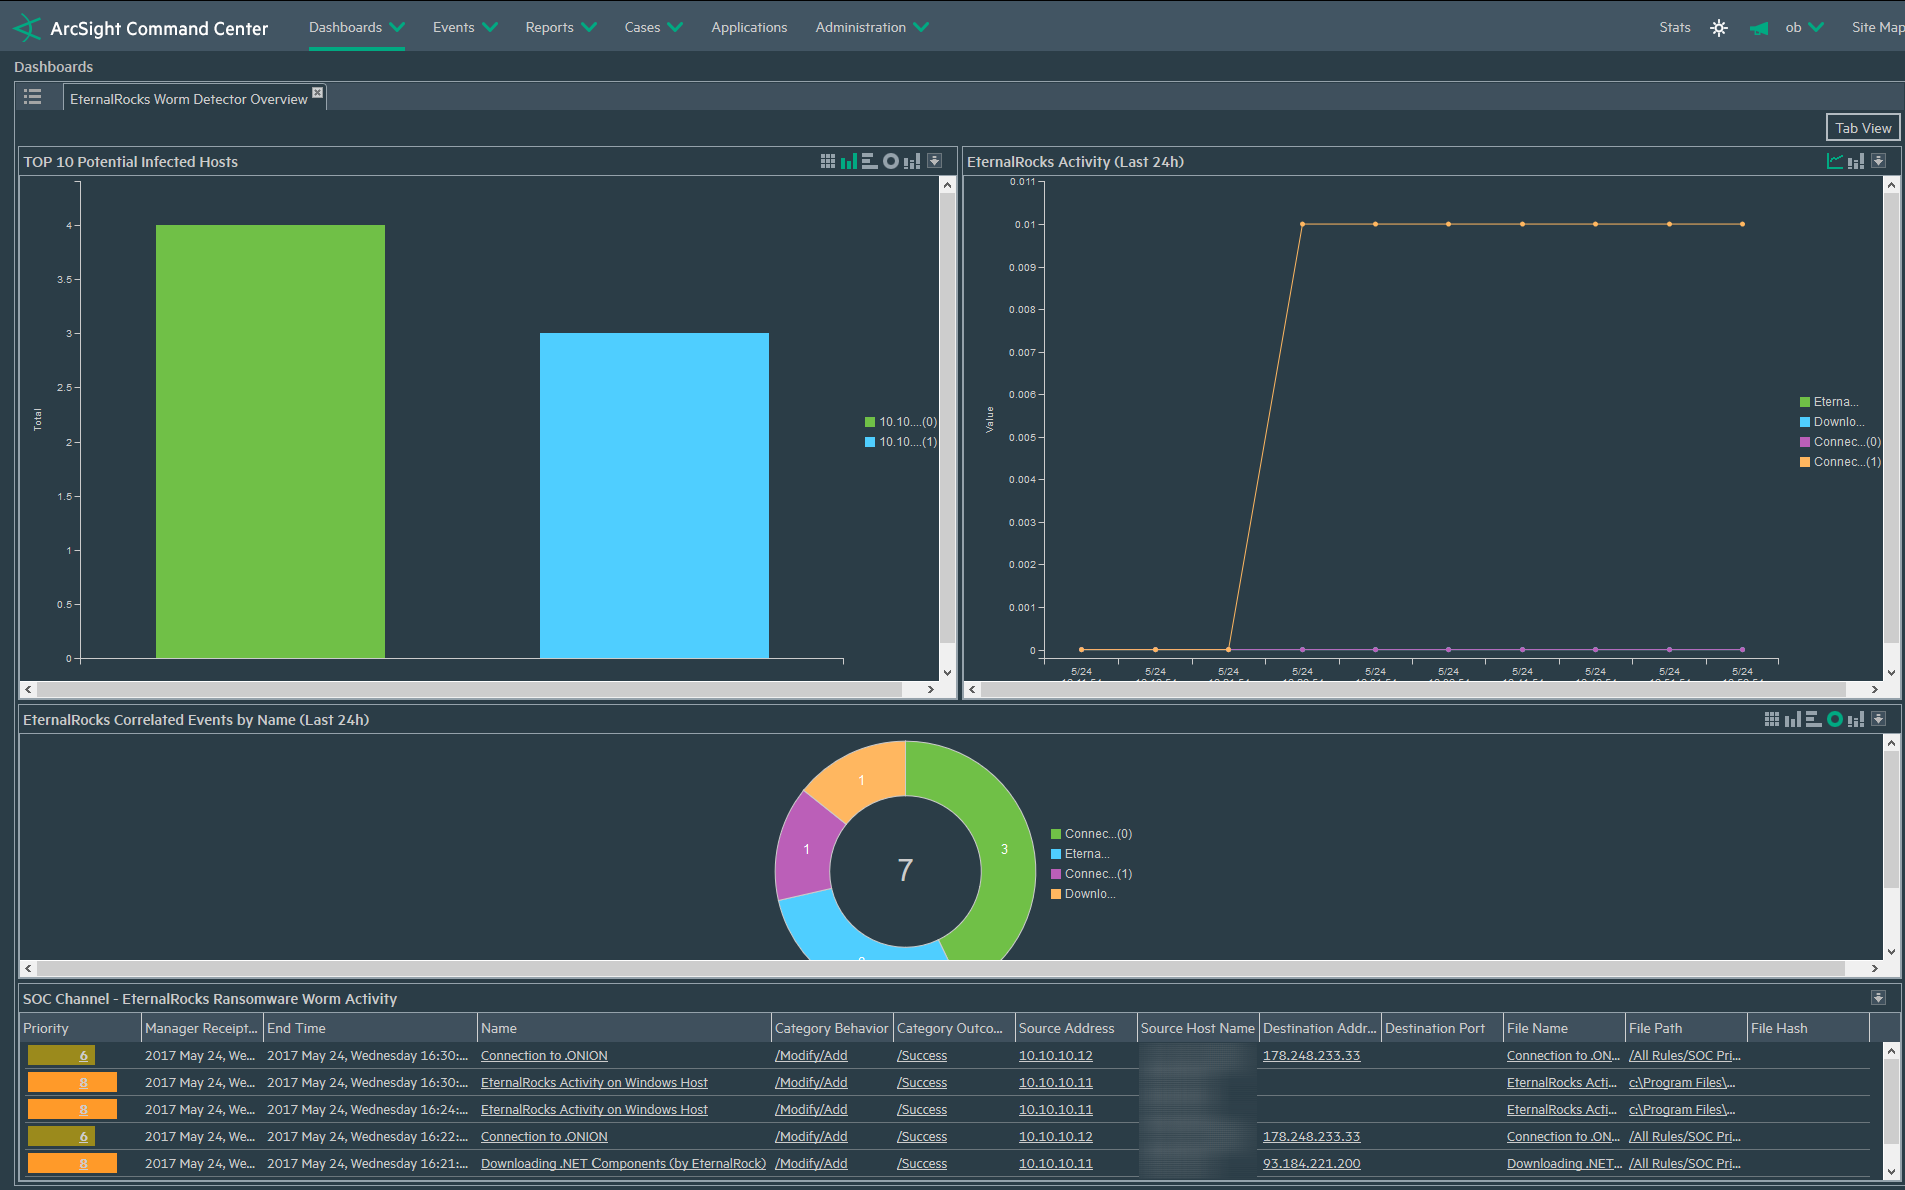Image resolution: width=1905 pixels, height=1190 pixels.
Task: Select line chart in EternalRocks Activity panel
Action: click(x=1834, y=161)
